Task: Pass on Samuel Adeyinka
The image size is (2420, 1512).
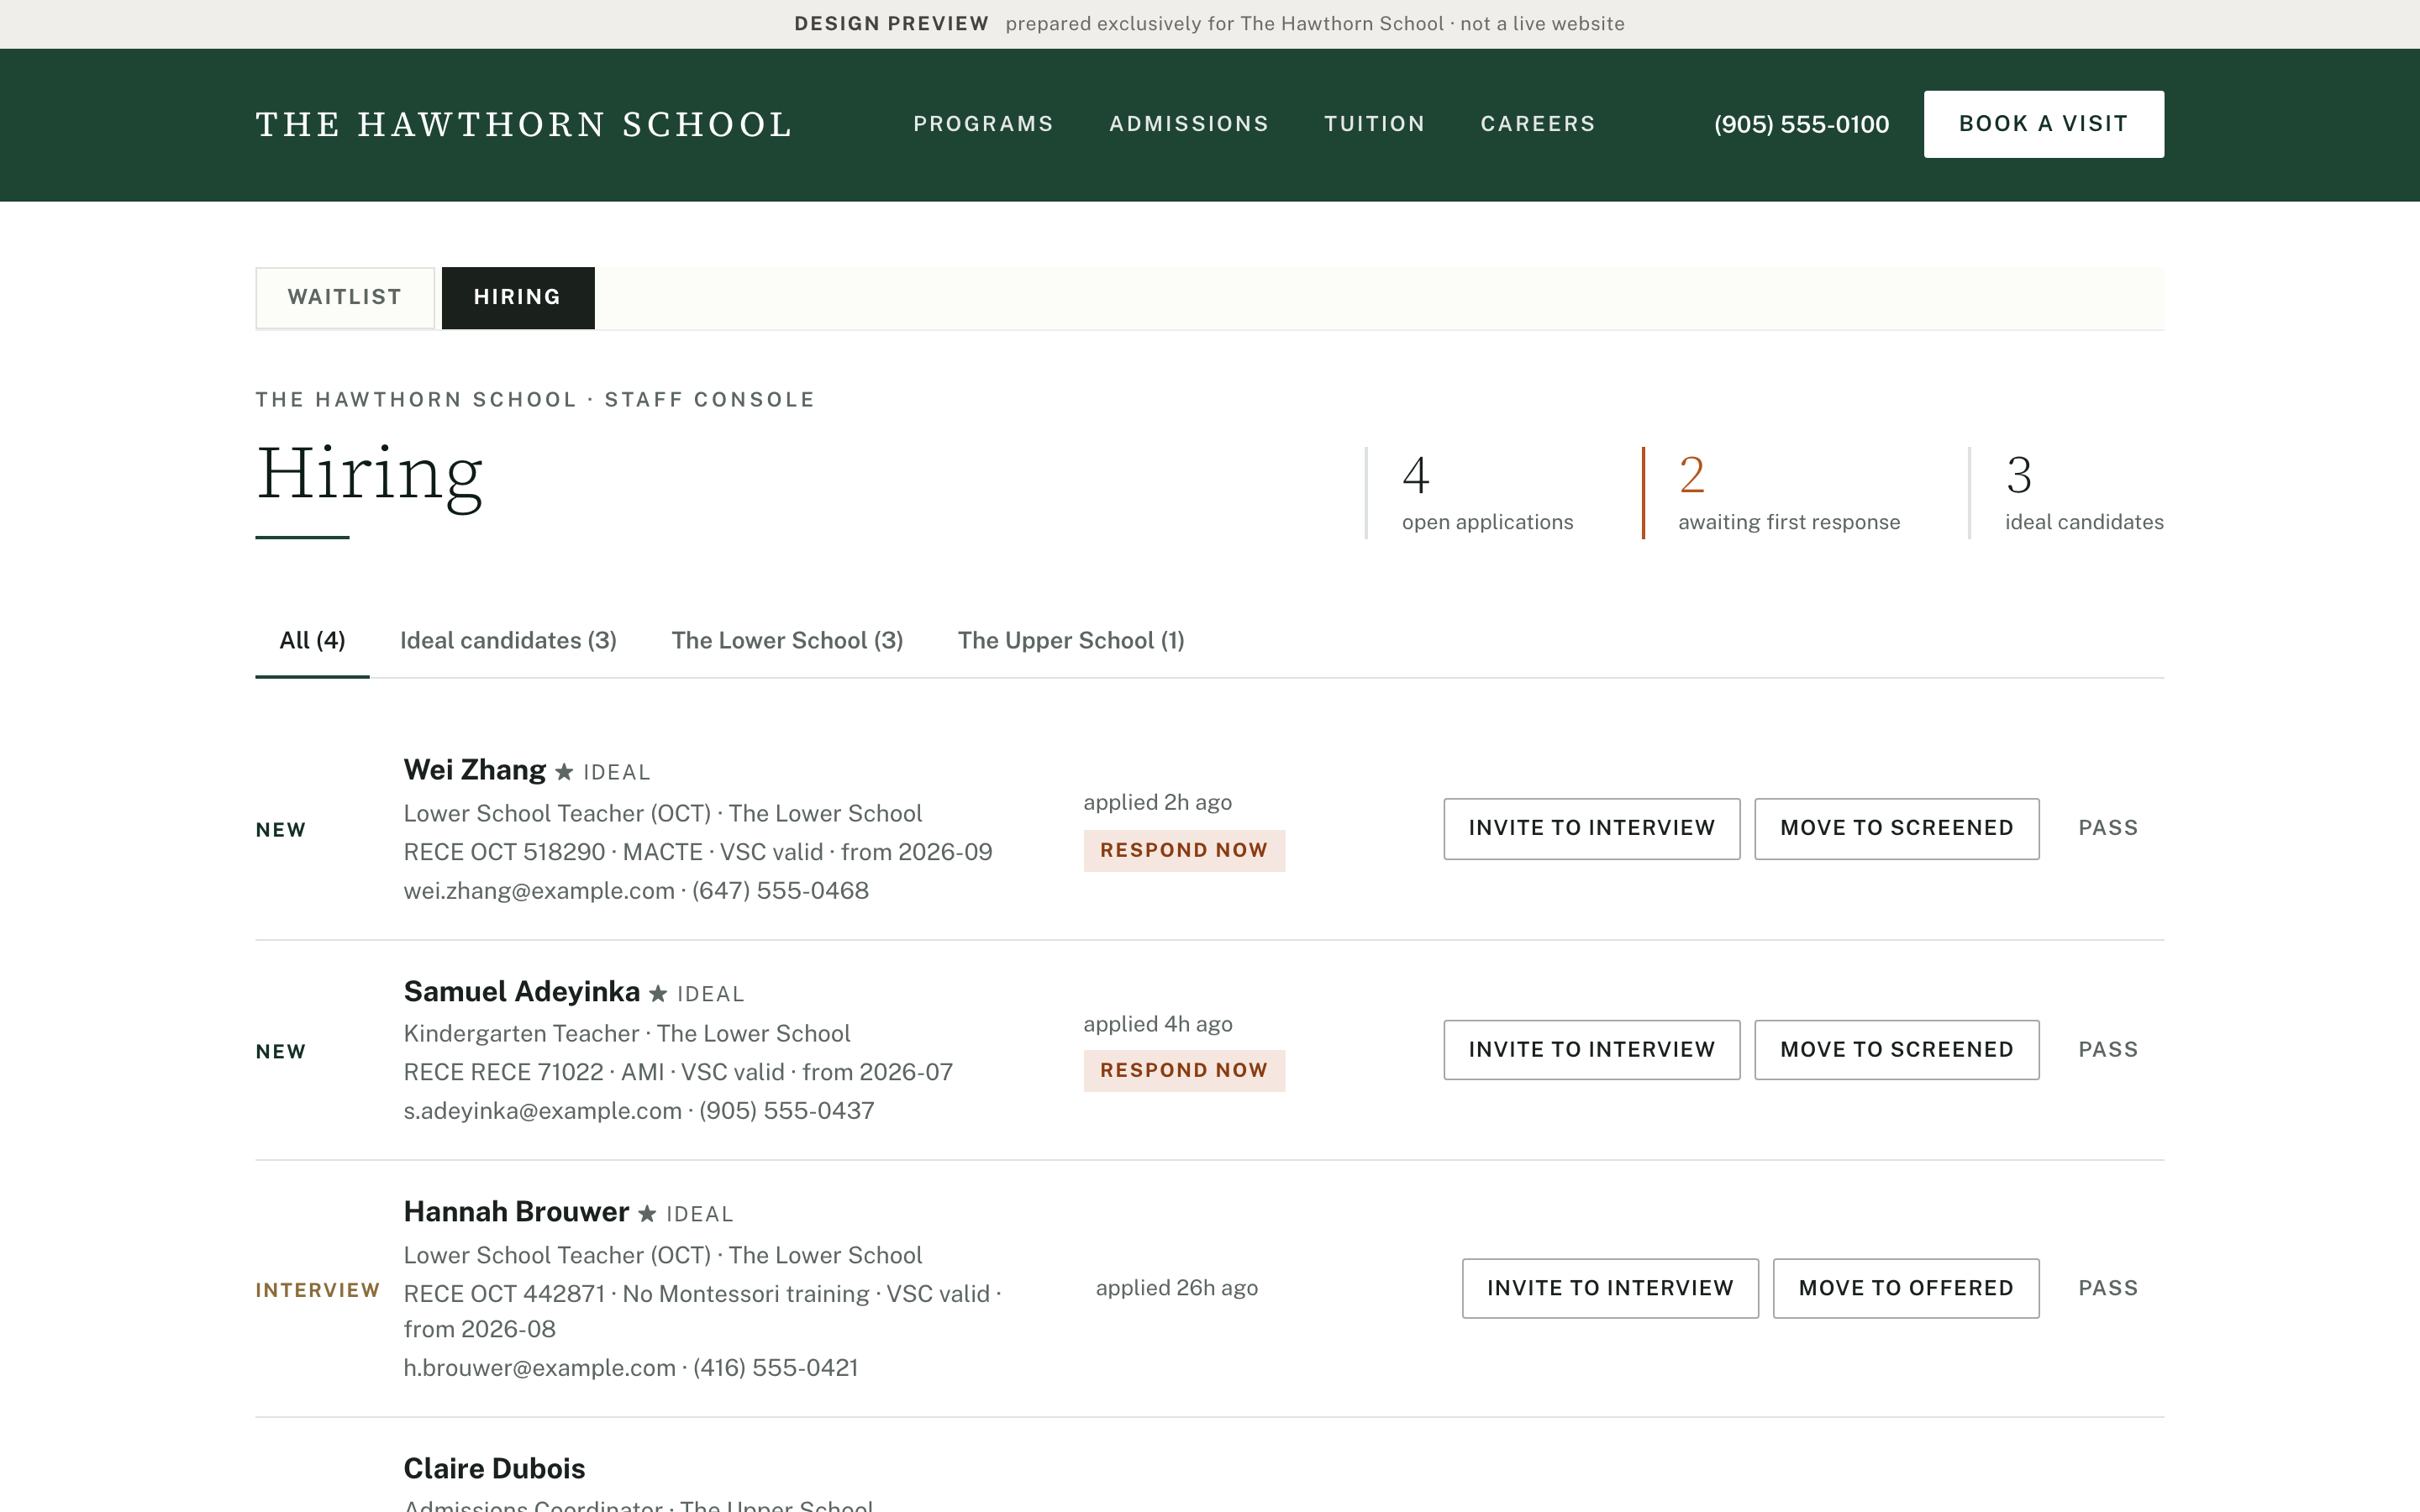Action: click(2108, 1050)
